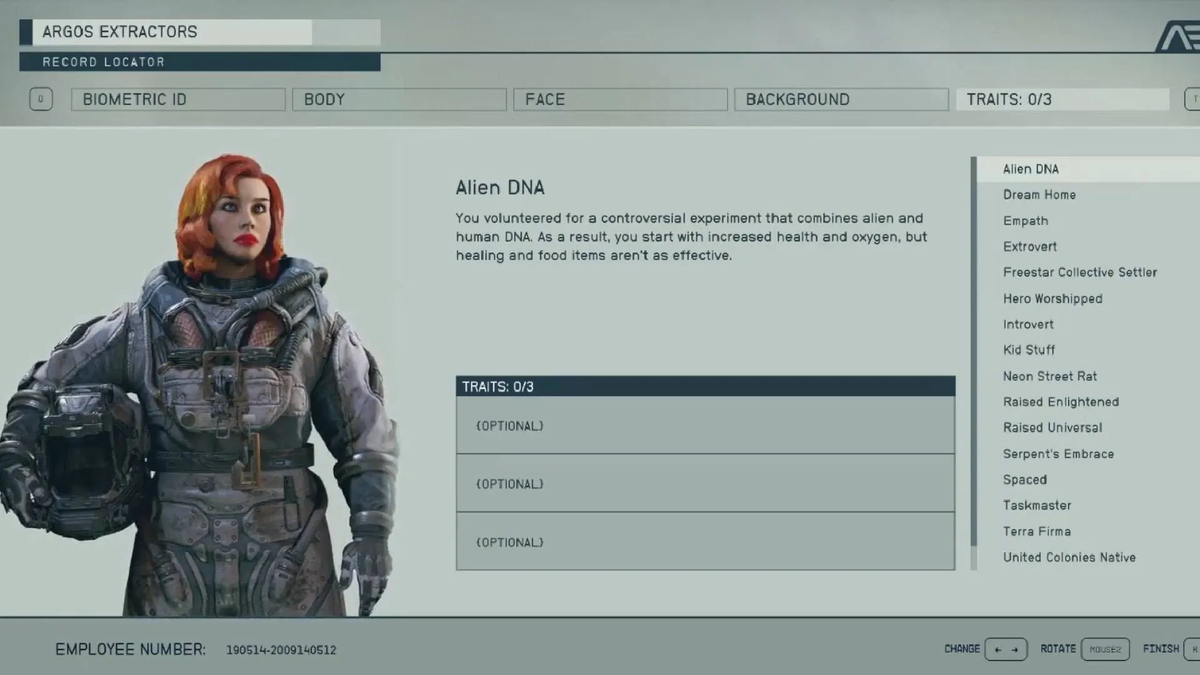Switch to the Face tab

click(620, 99)
